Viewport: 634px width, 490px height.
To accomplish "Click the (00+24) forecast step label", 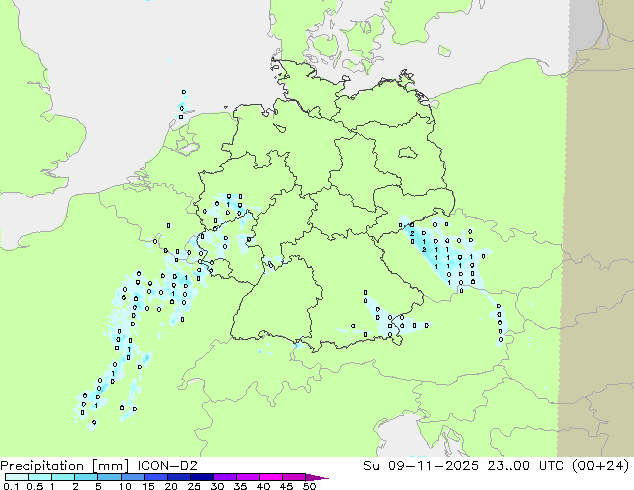I will pyautogui.click(x=601, y=466).
